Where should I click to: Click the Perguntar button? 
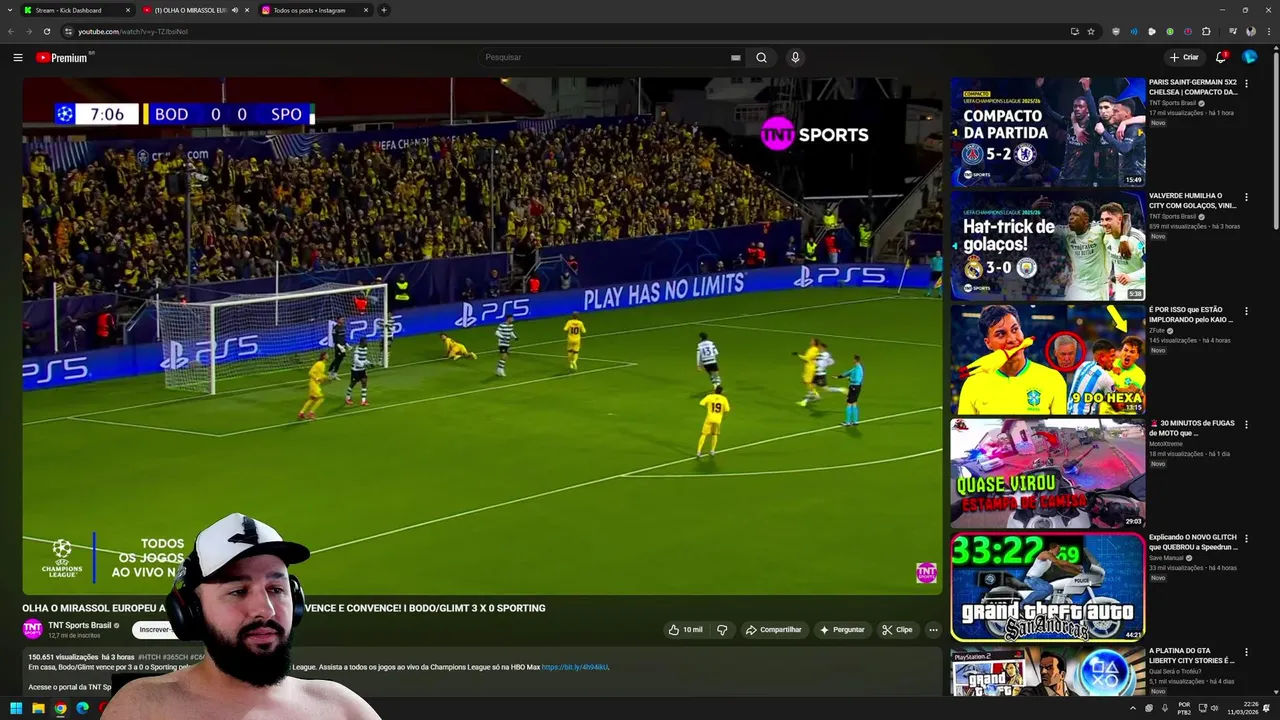click(x=842, y=630)
